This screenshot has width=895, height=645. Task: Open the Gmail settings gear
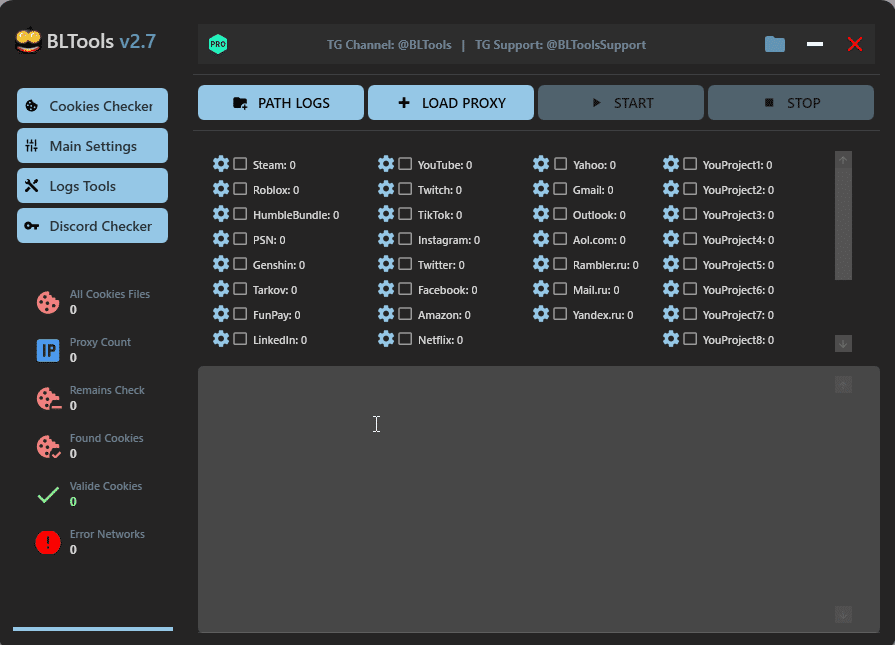tap(541, 189)
